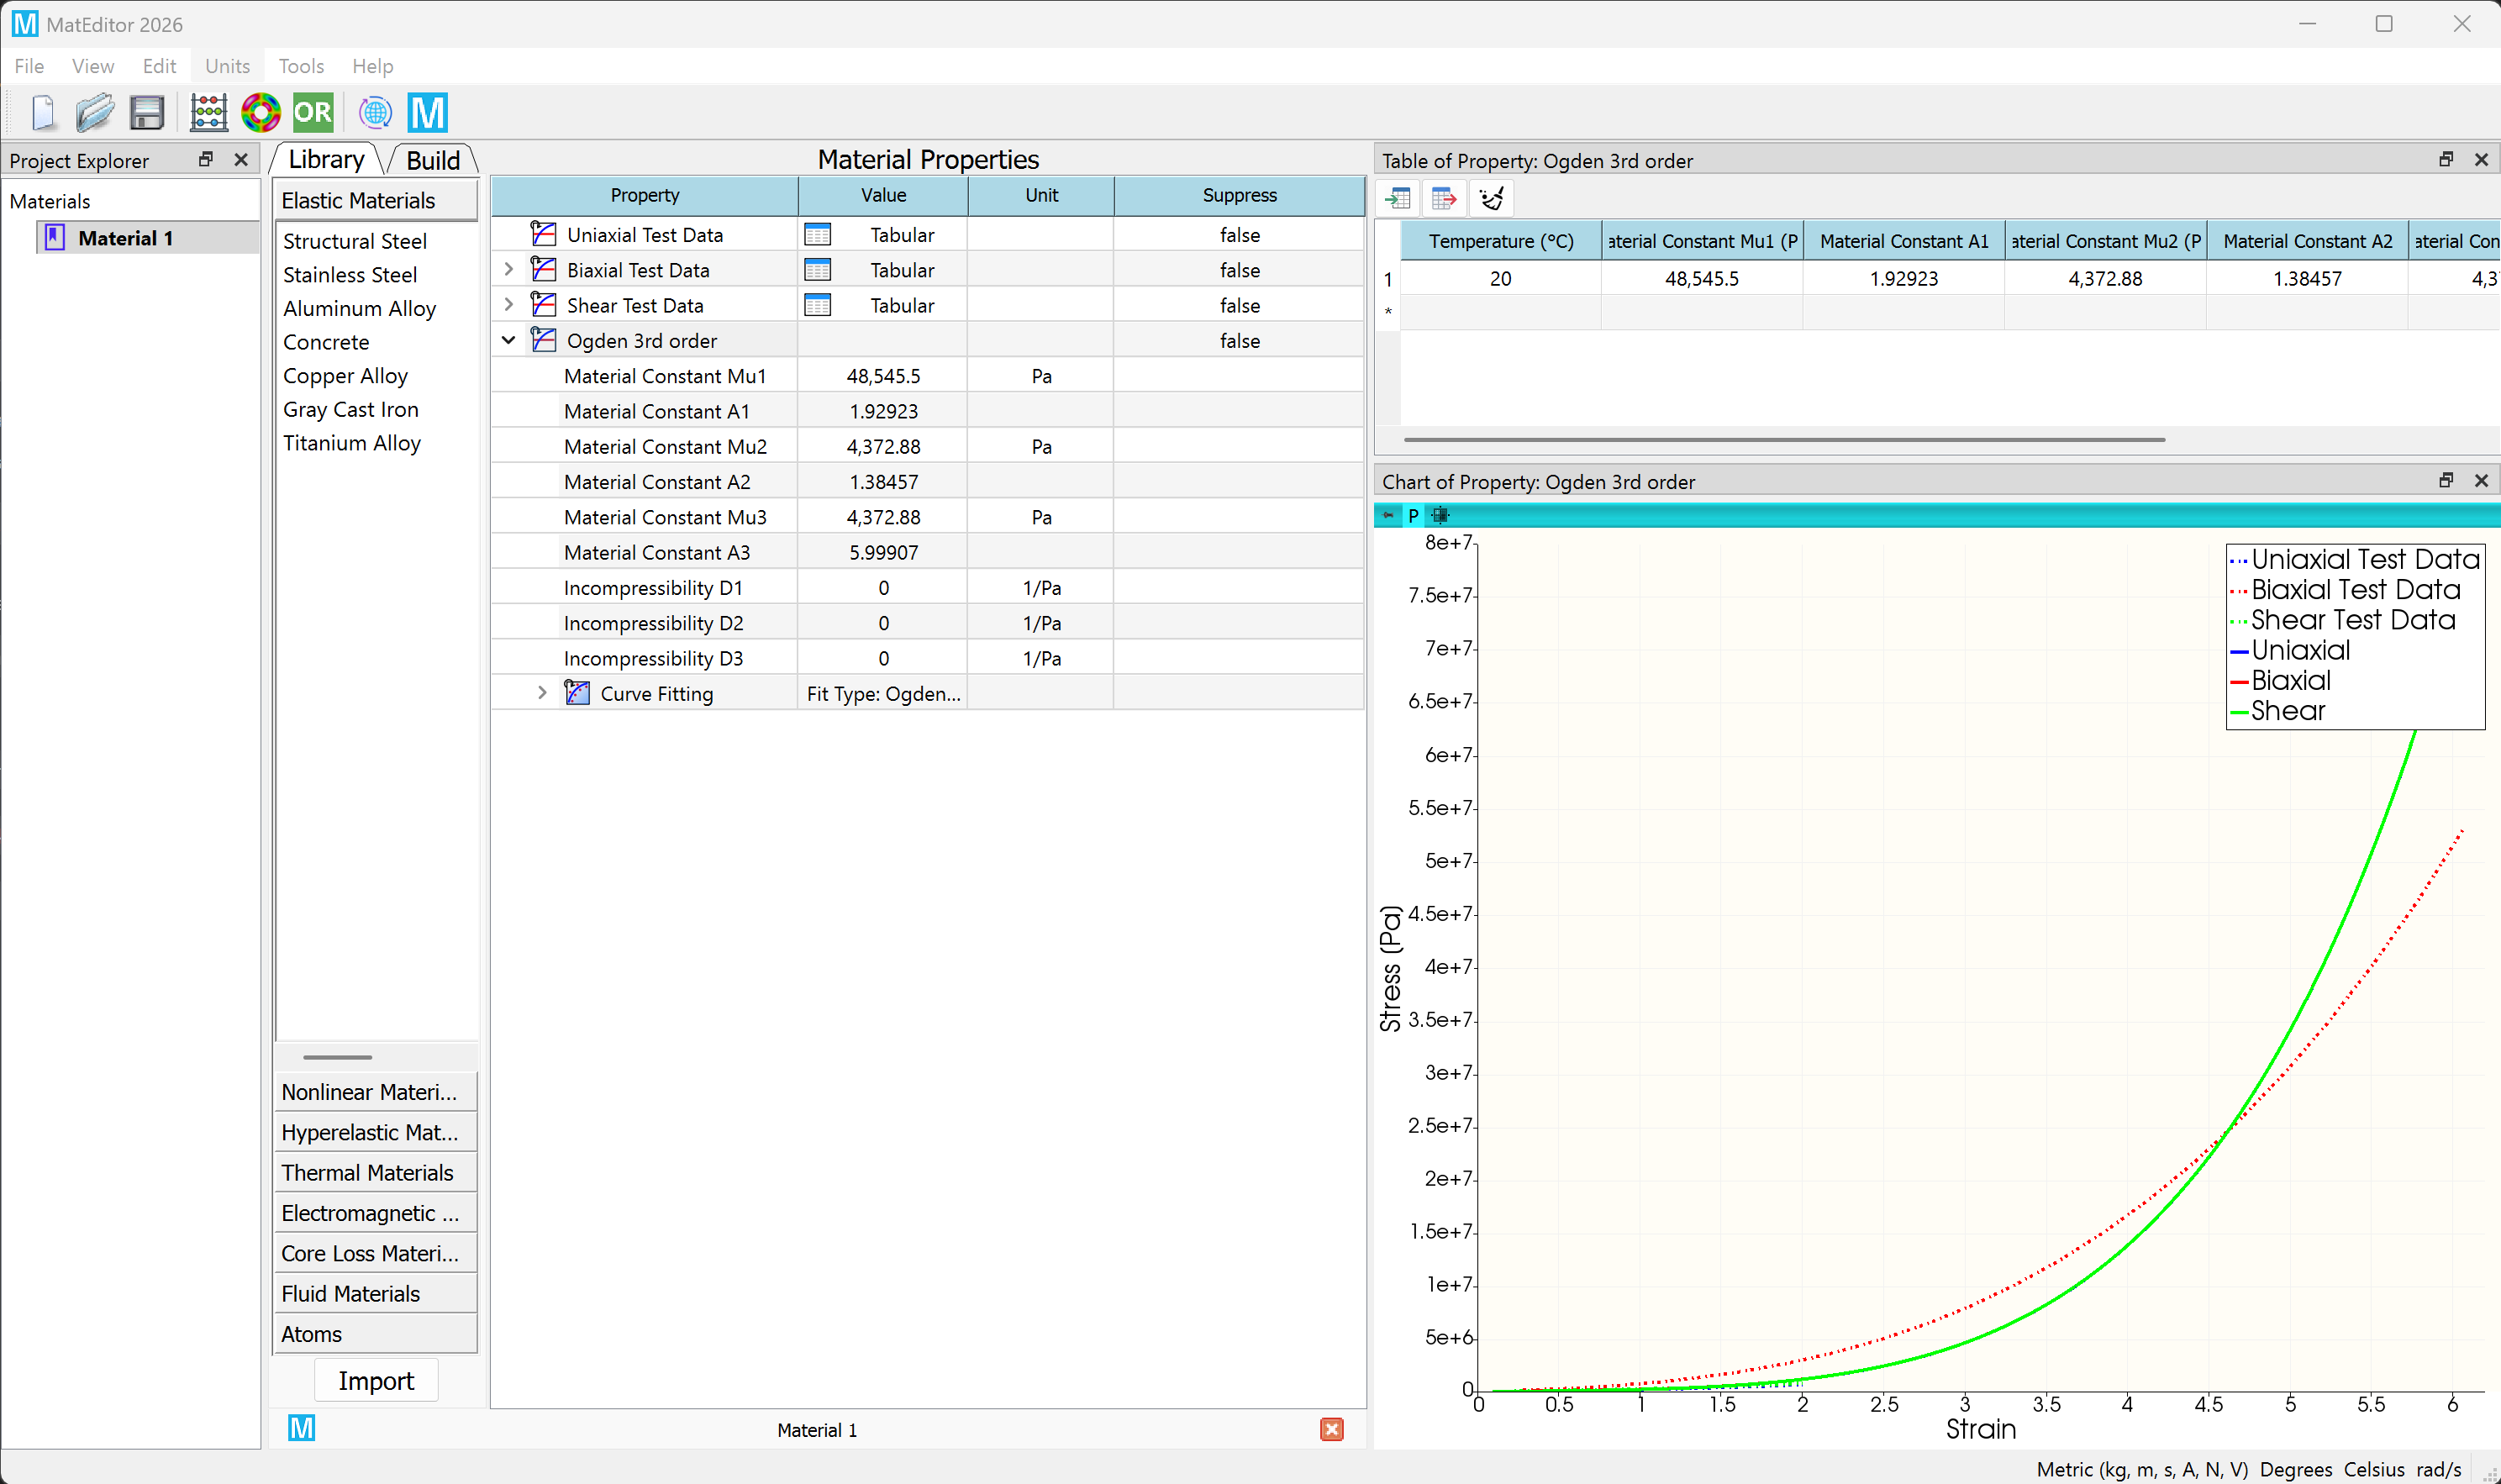The image size is (2501, 1484).
Task: Click the save floppy disk icon
Action: [x=147, y=112]
